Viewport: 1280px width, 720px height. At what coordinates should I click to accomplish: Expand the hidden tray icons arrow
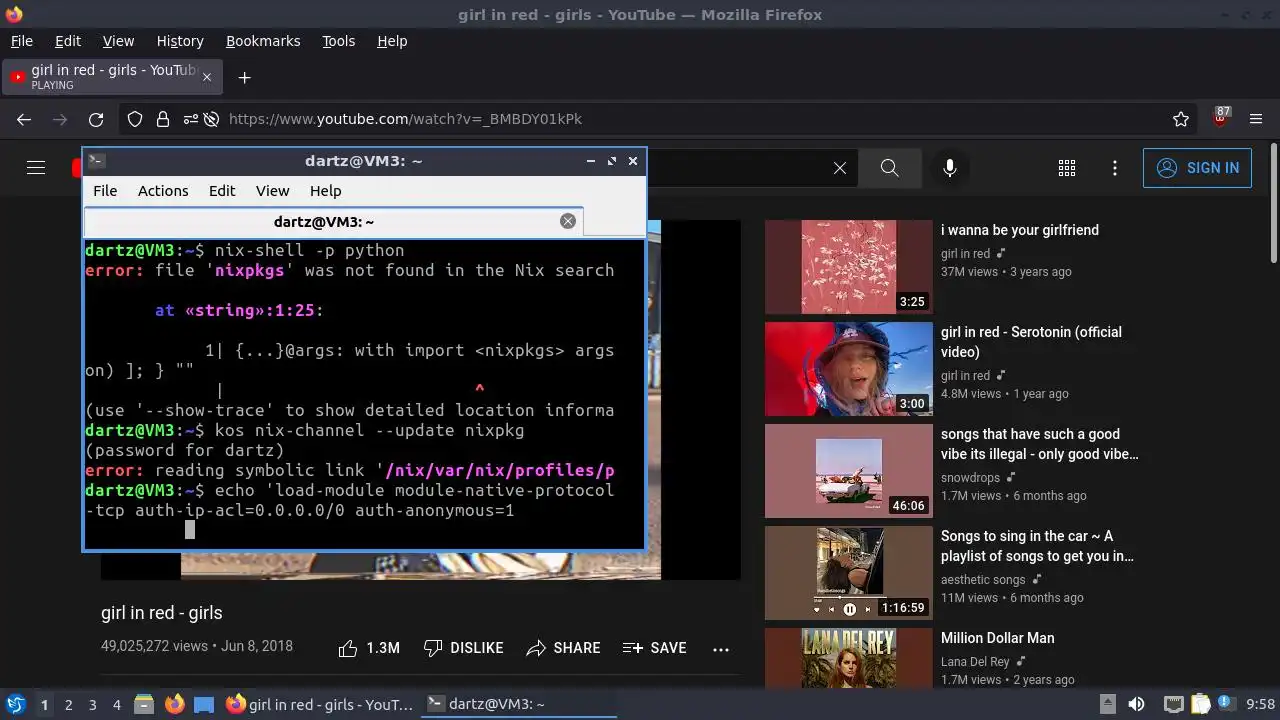click(x=1107, y=704)
